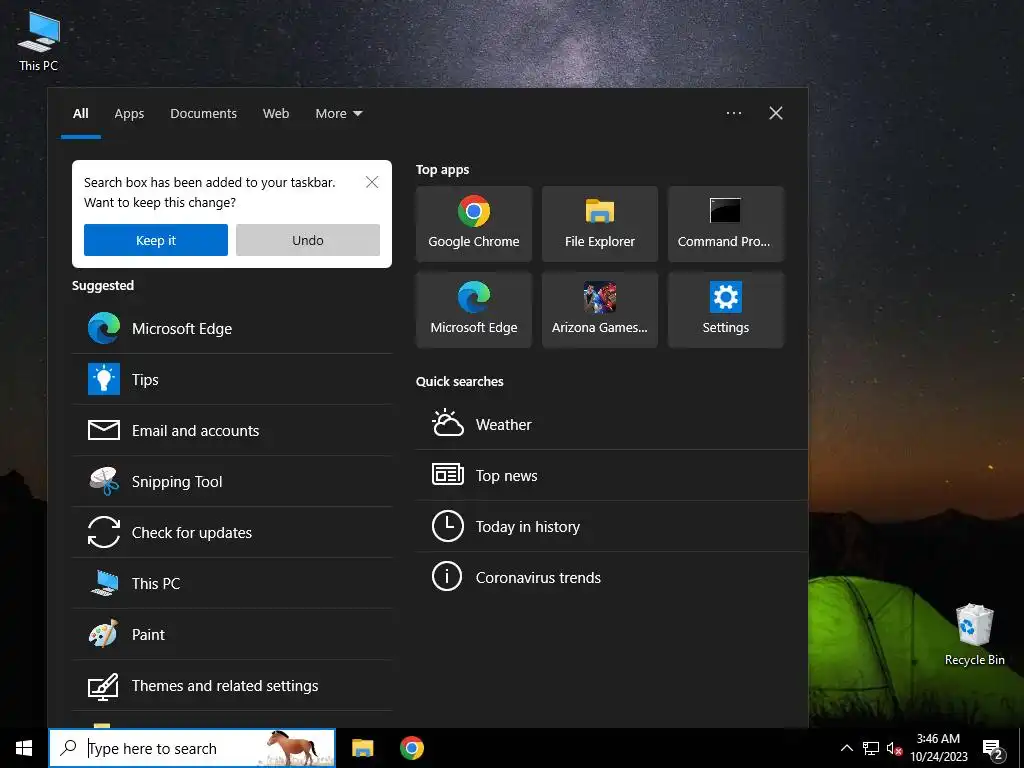The width and height of the screenshot is (1024, 768).
Task: Click the network tray icon
Action: (871, 749)
